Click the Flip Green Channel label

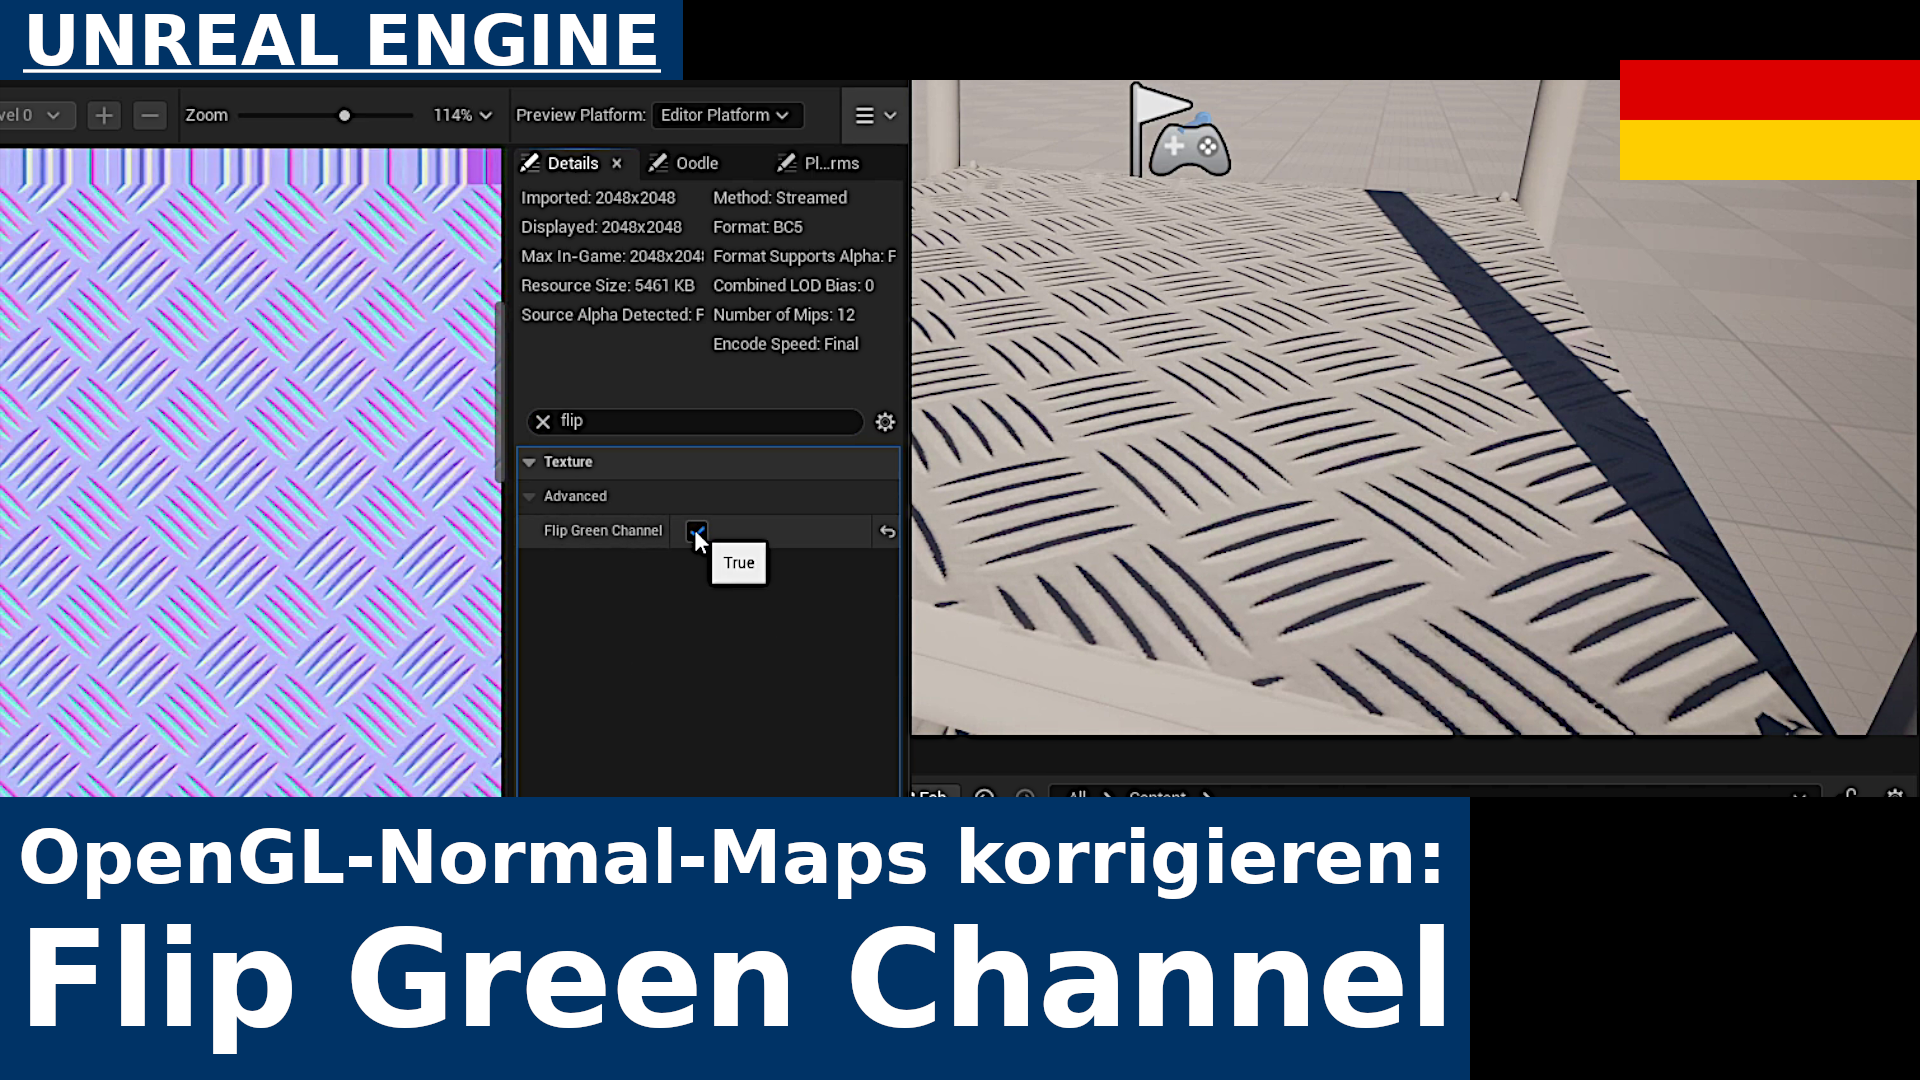603,531
